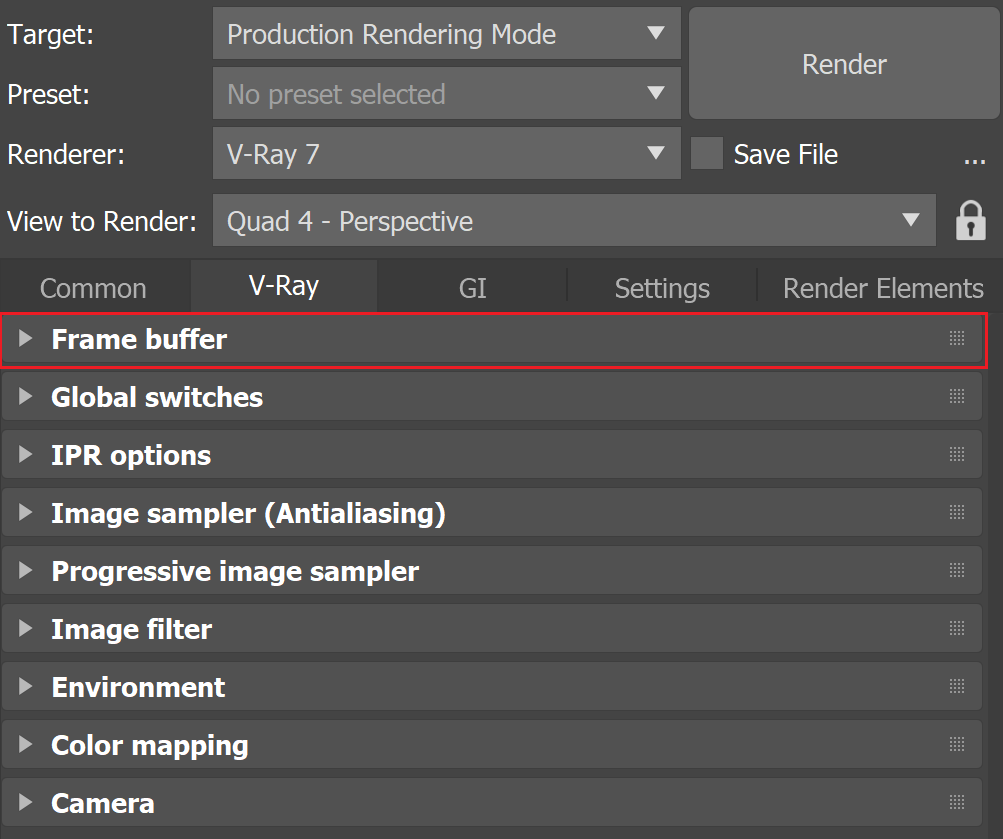Open the View to Render dropdown
This screenshot has height=839, width=1003.
pos(574,221)
